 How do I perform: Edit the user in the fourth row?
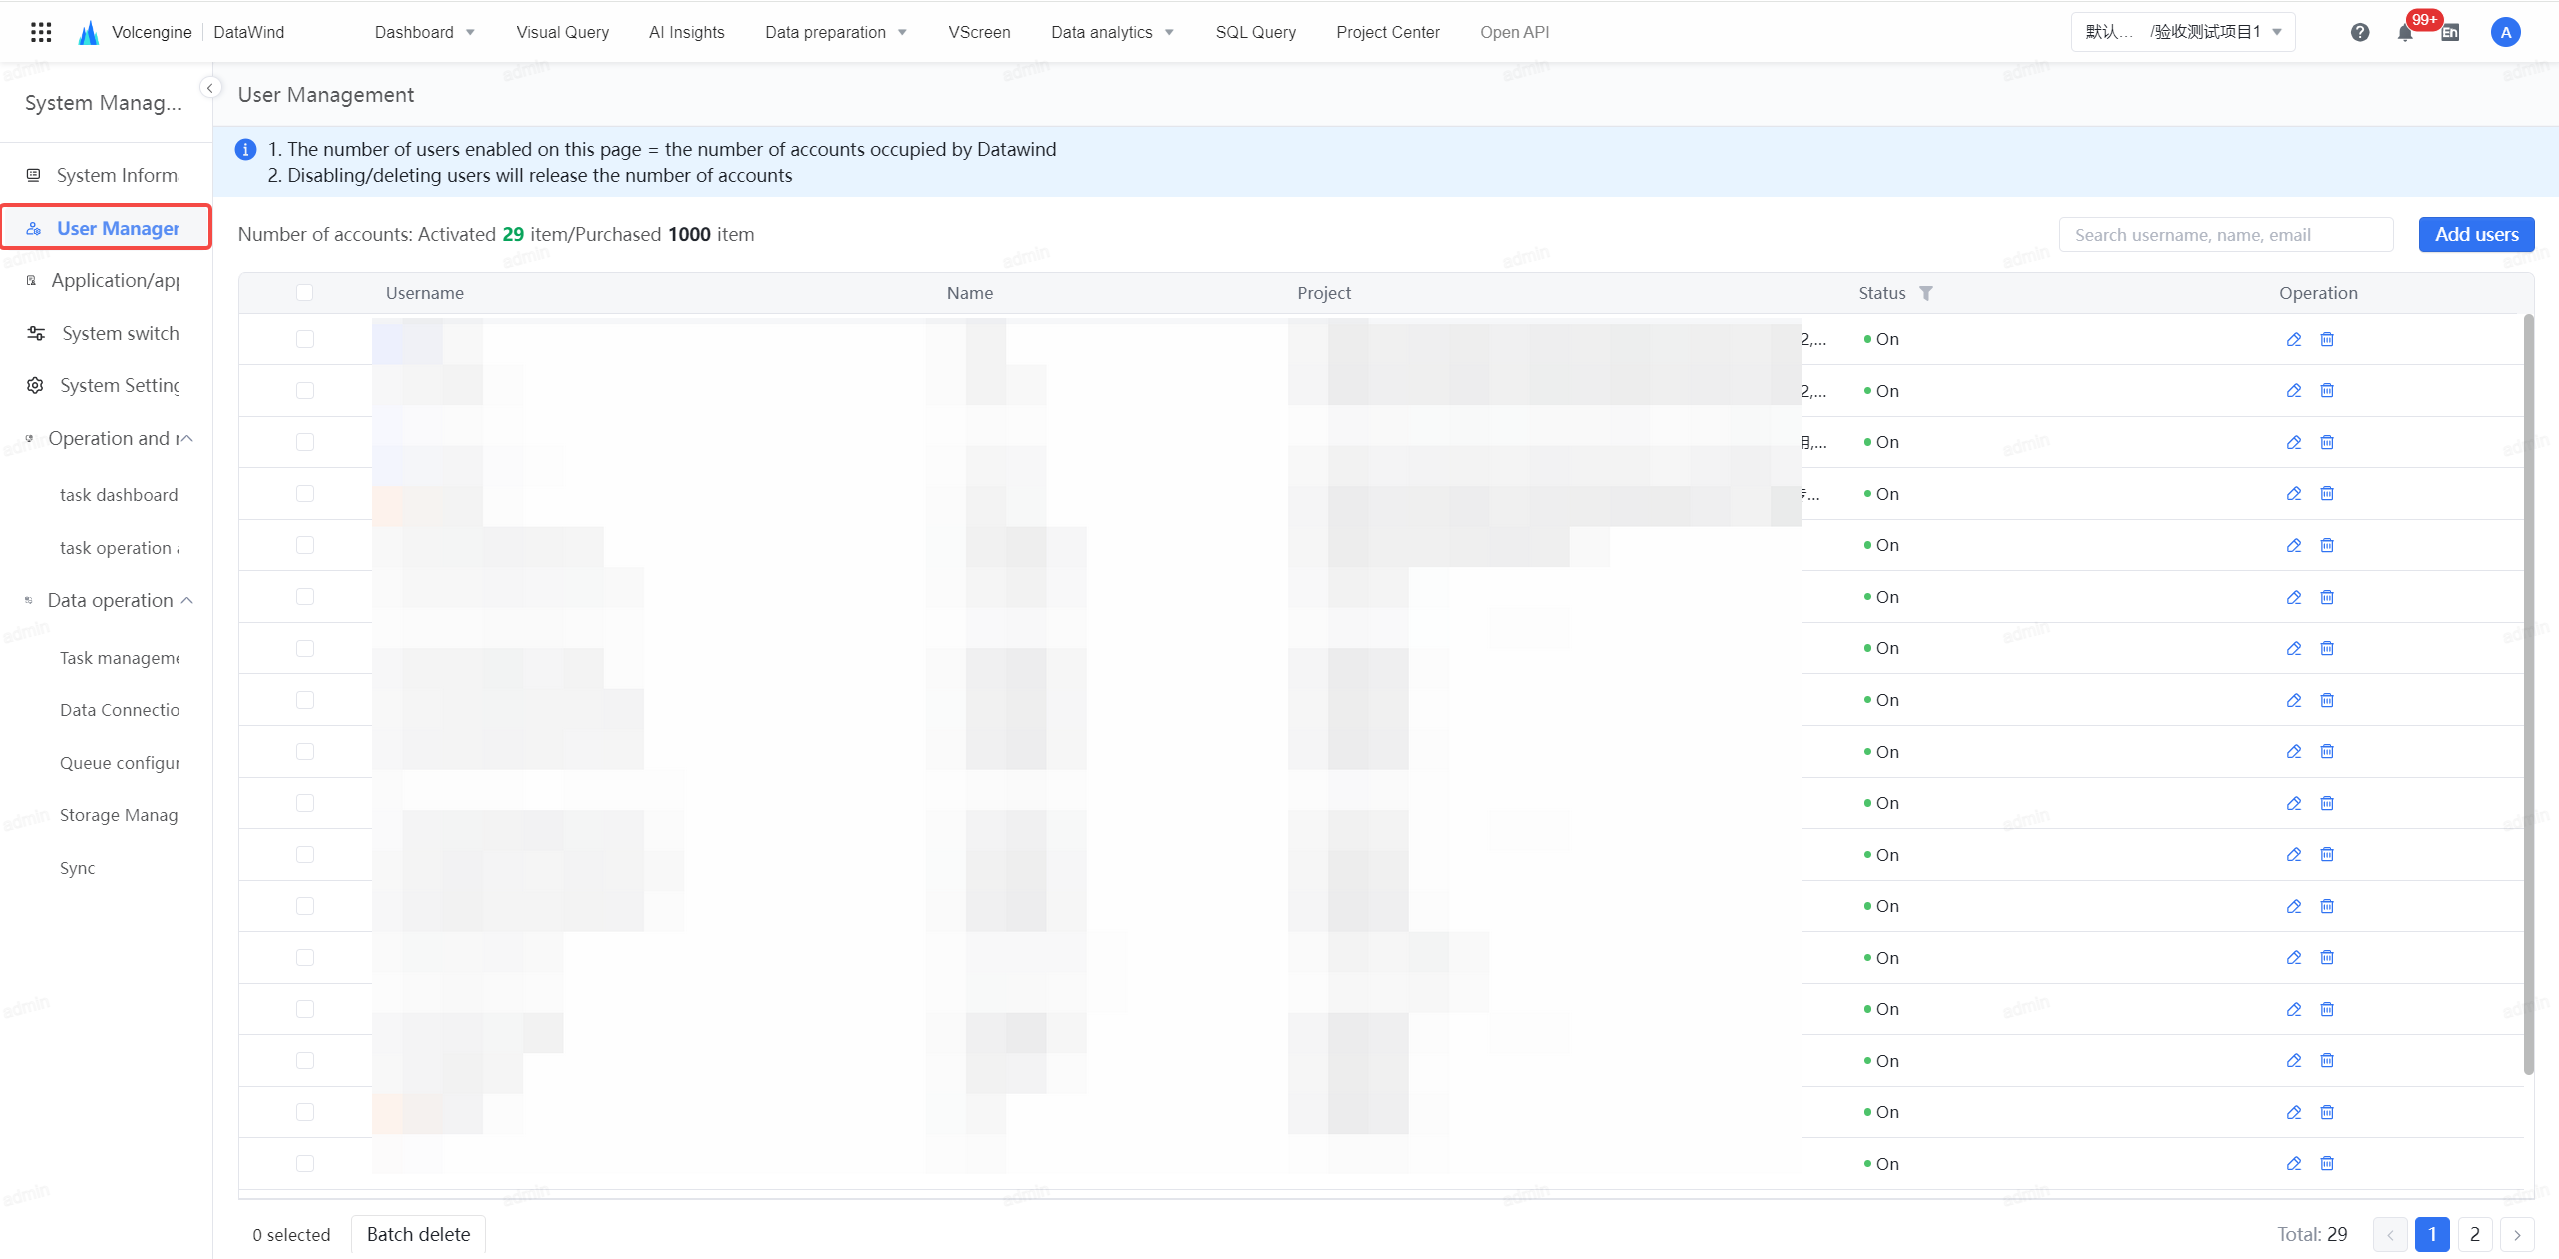(x=2294, y=493)
